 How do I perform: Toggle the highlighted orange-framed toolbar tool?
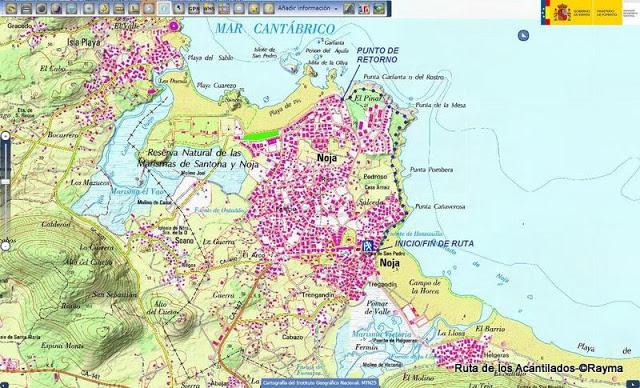tap(149, 9)
